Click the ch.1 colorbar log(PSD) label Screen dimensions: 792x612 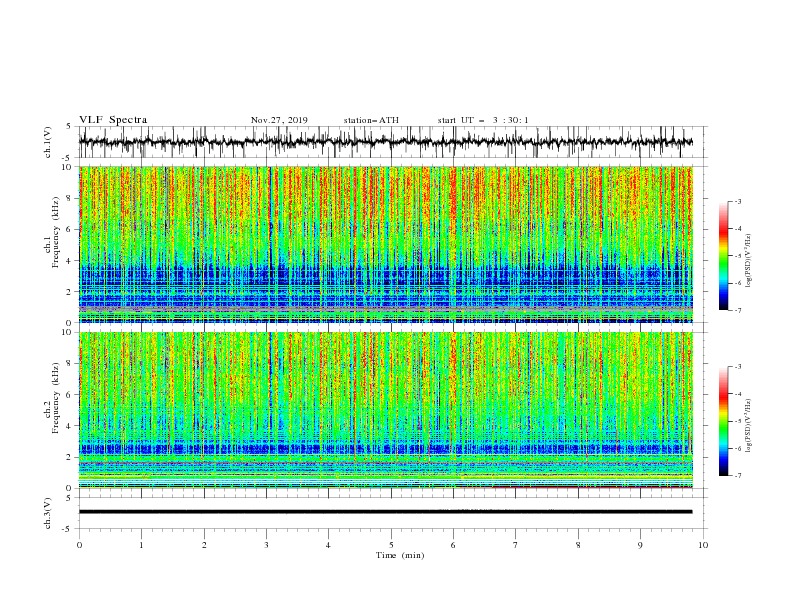click(x=749, y=261)
